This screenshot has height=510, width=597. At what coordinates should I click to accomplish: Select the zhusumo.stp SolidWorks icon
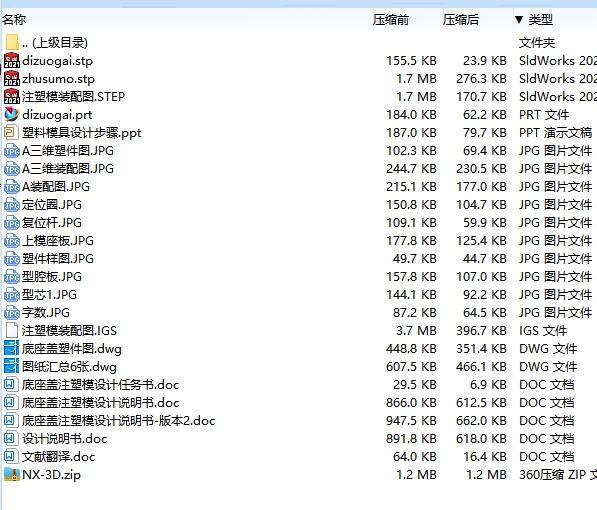coord(12,78)
